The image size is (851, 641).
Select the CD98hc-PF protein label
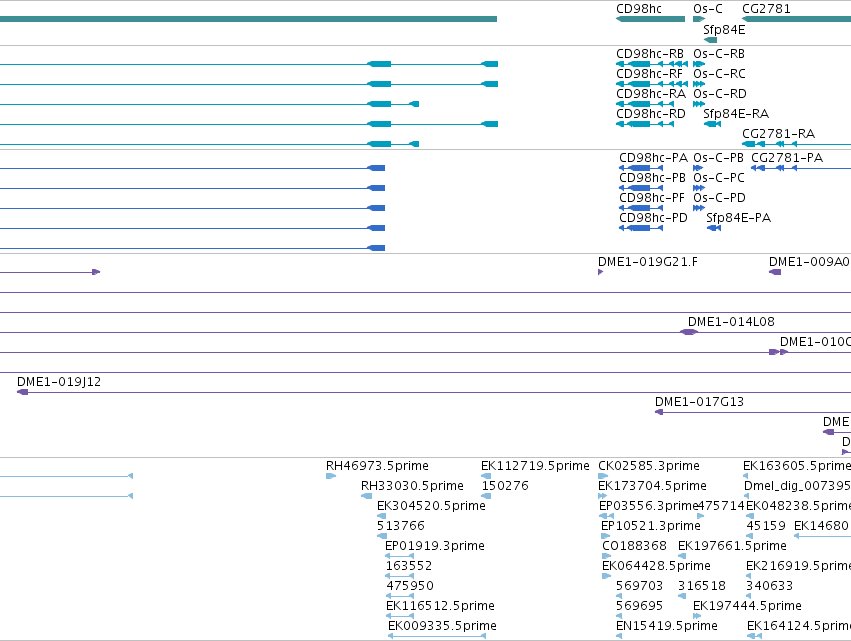coord(652,198)
